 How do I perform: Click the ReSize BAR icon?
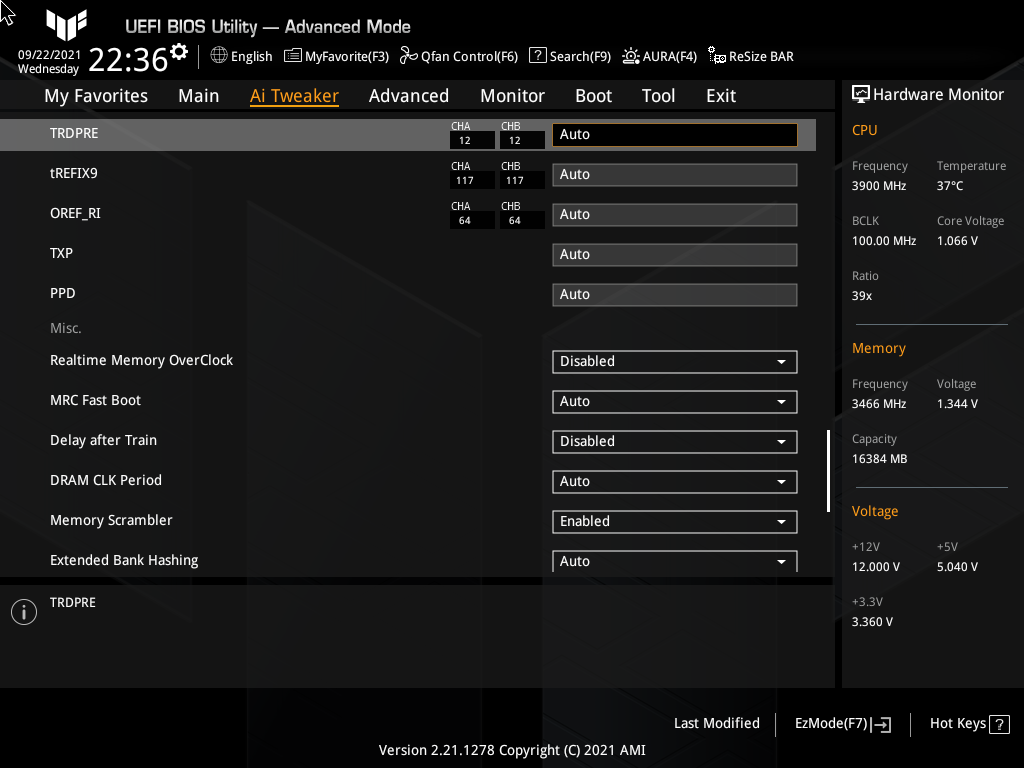coord(716,56)
